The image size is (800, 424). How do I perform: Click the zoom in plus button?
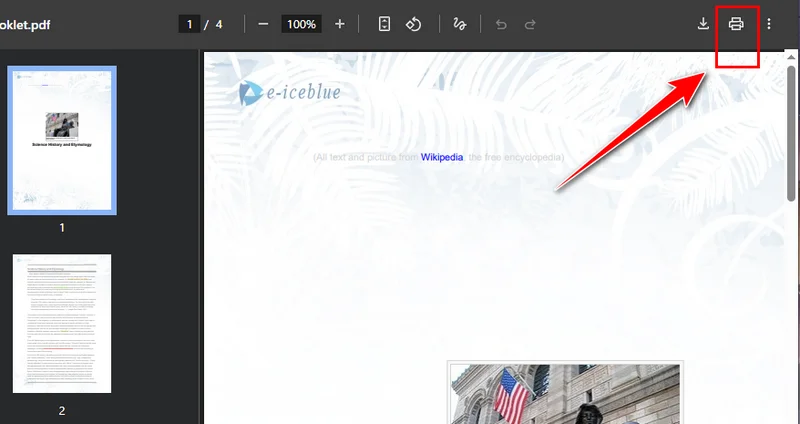[x=340, y=24]
